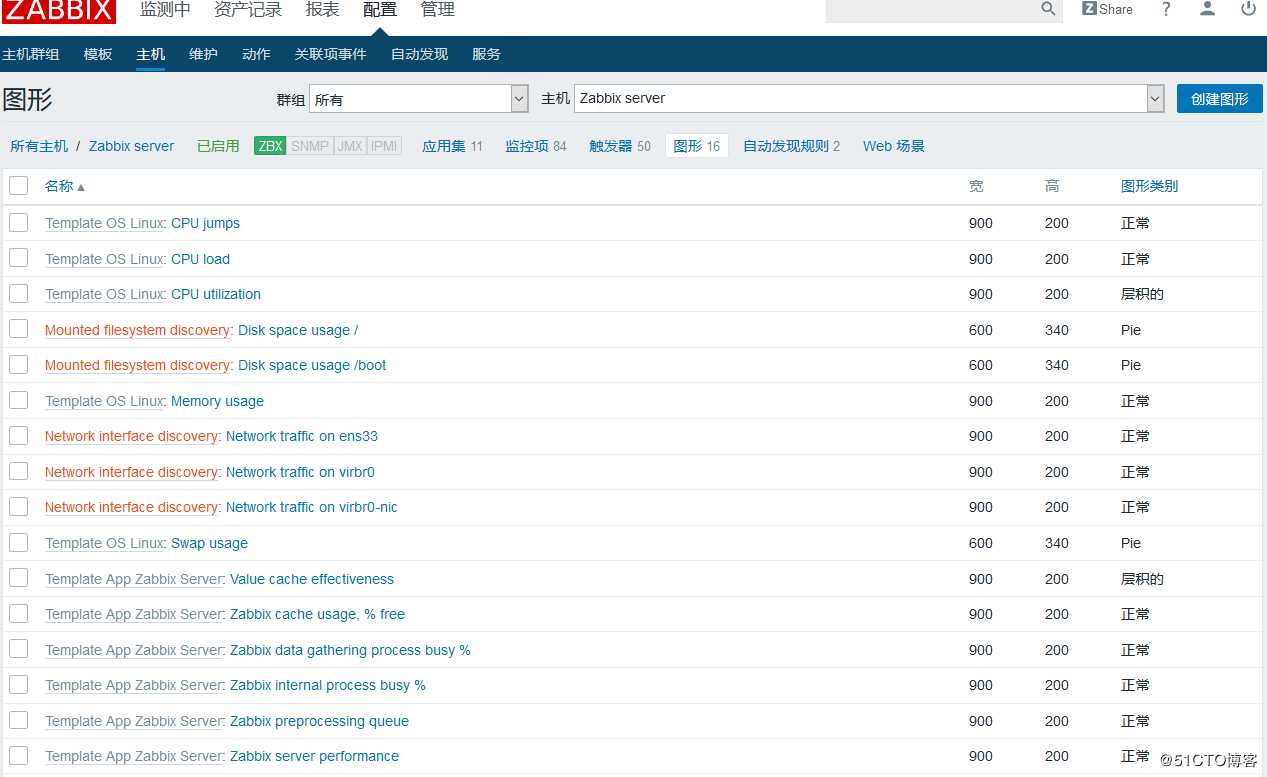
Task: Switch to 应用集 tab
Action: tap(444, 146)
